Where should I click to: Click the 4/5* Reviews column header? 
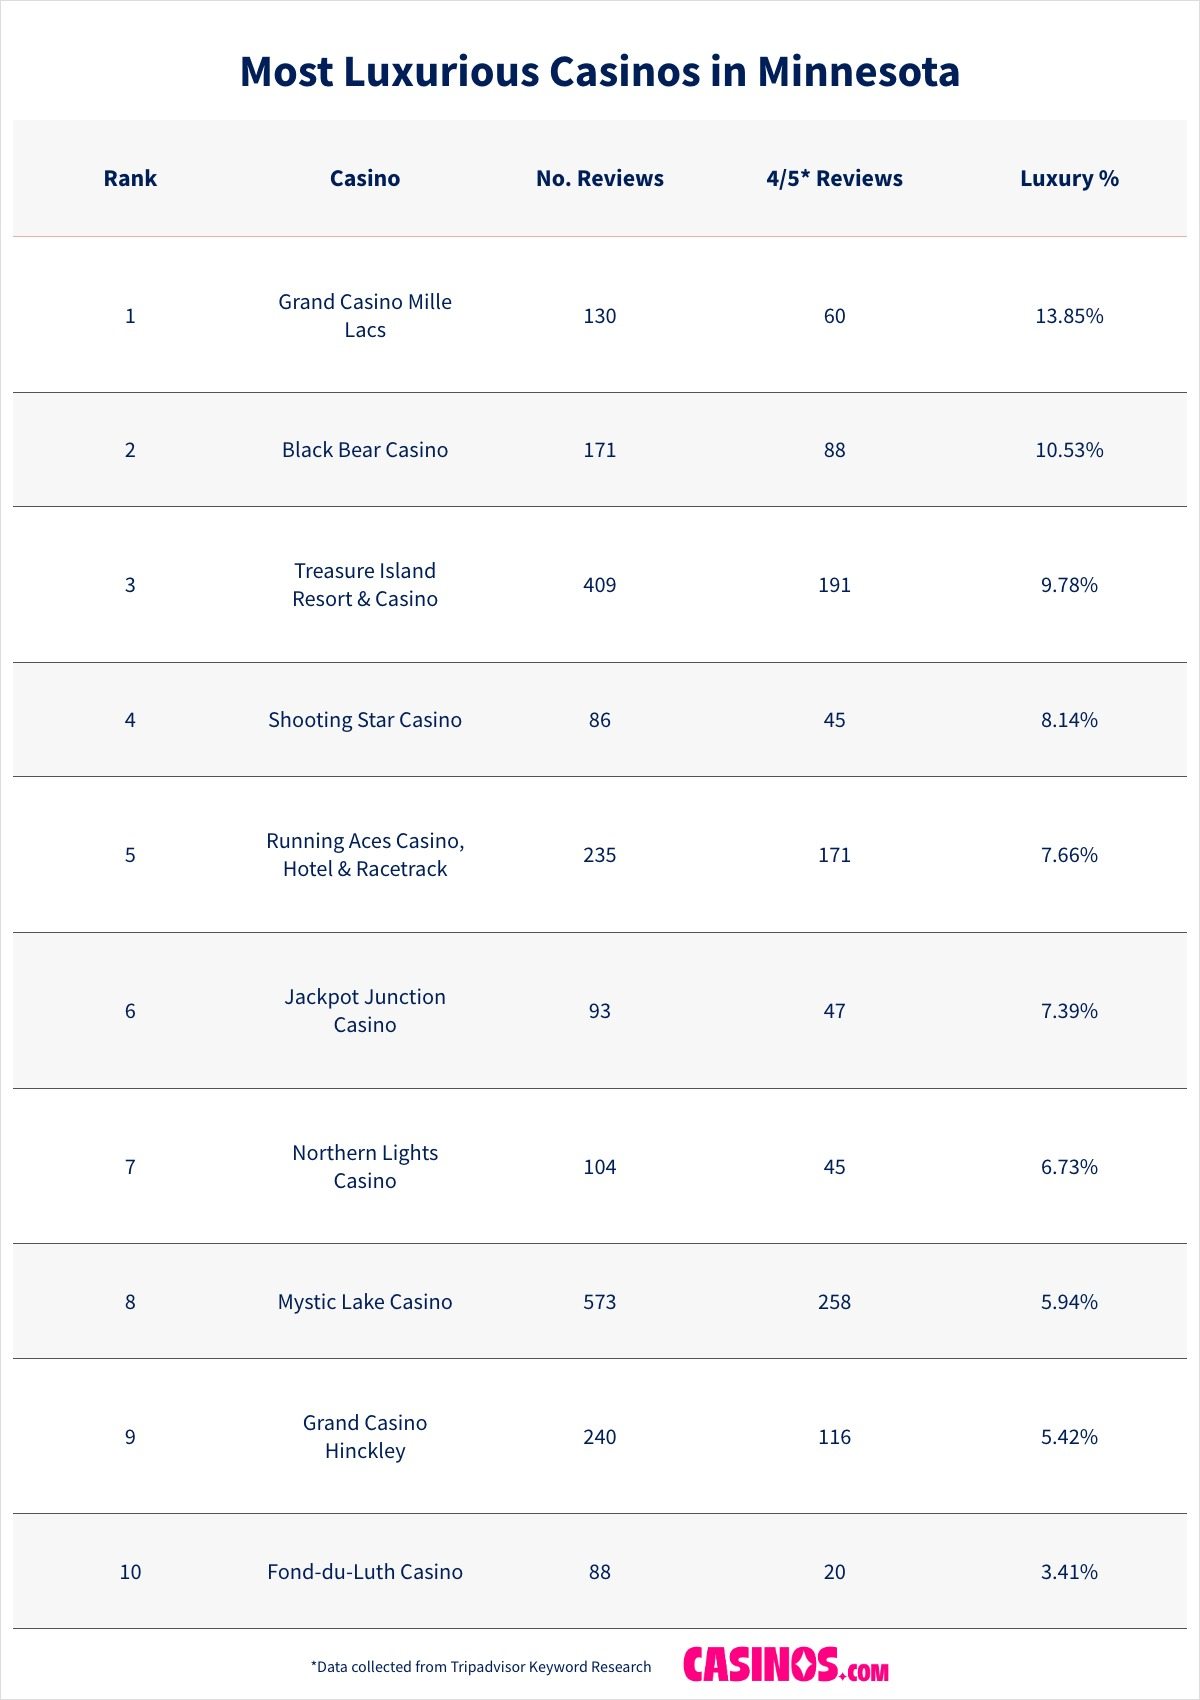[x=834, y=178]
